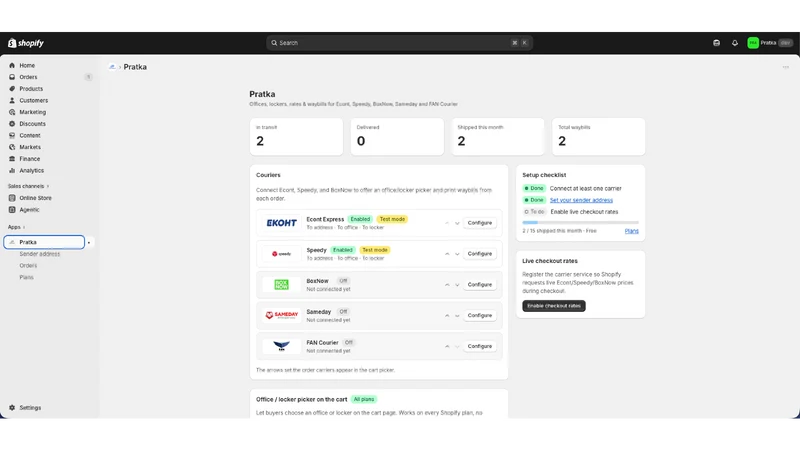Open the Pratka account menu
This screenshot has height=450, width=800.
(x=770, y=43)
